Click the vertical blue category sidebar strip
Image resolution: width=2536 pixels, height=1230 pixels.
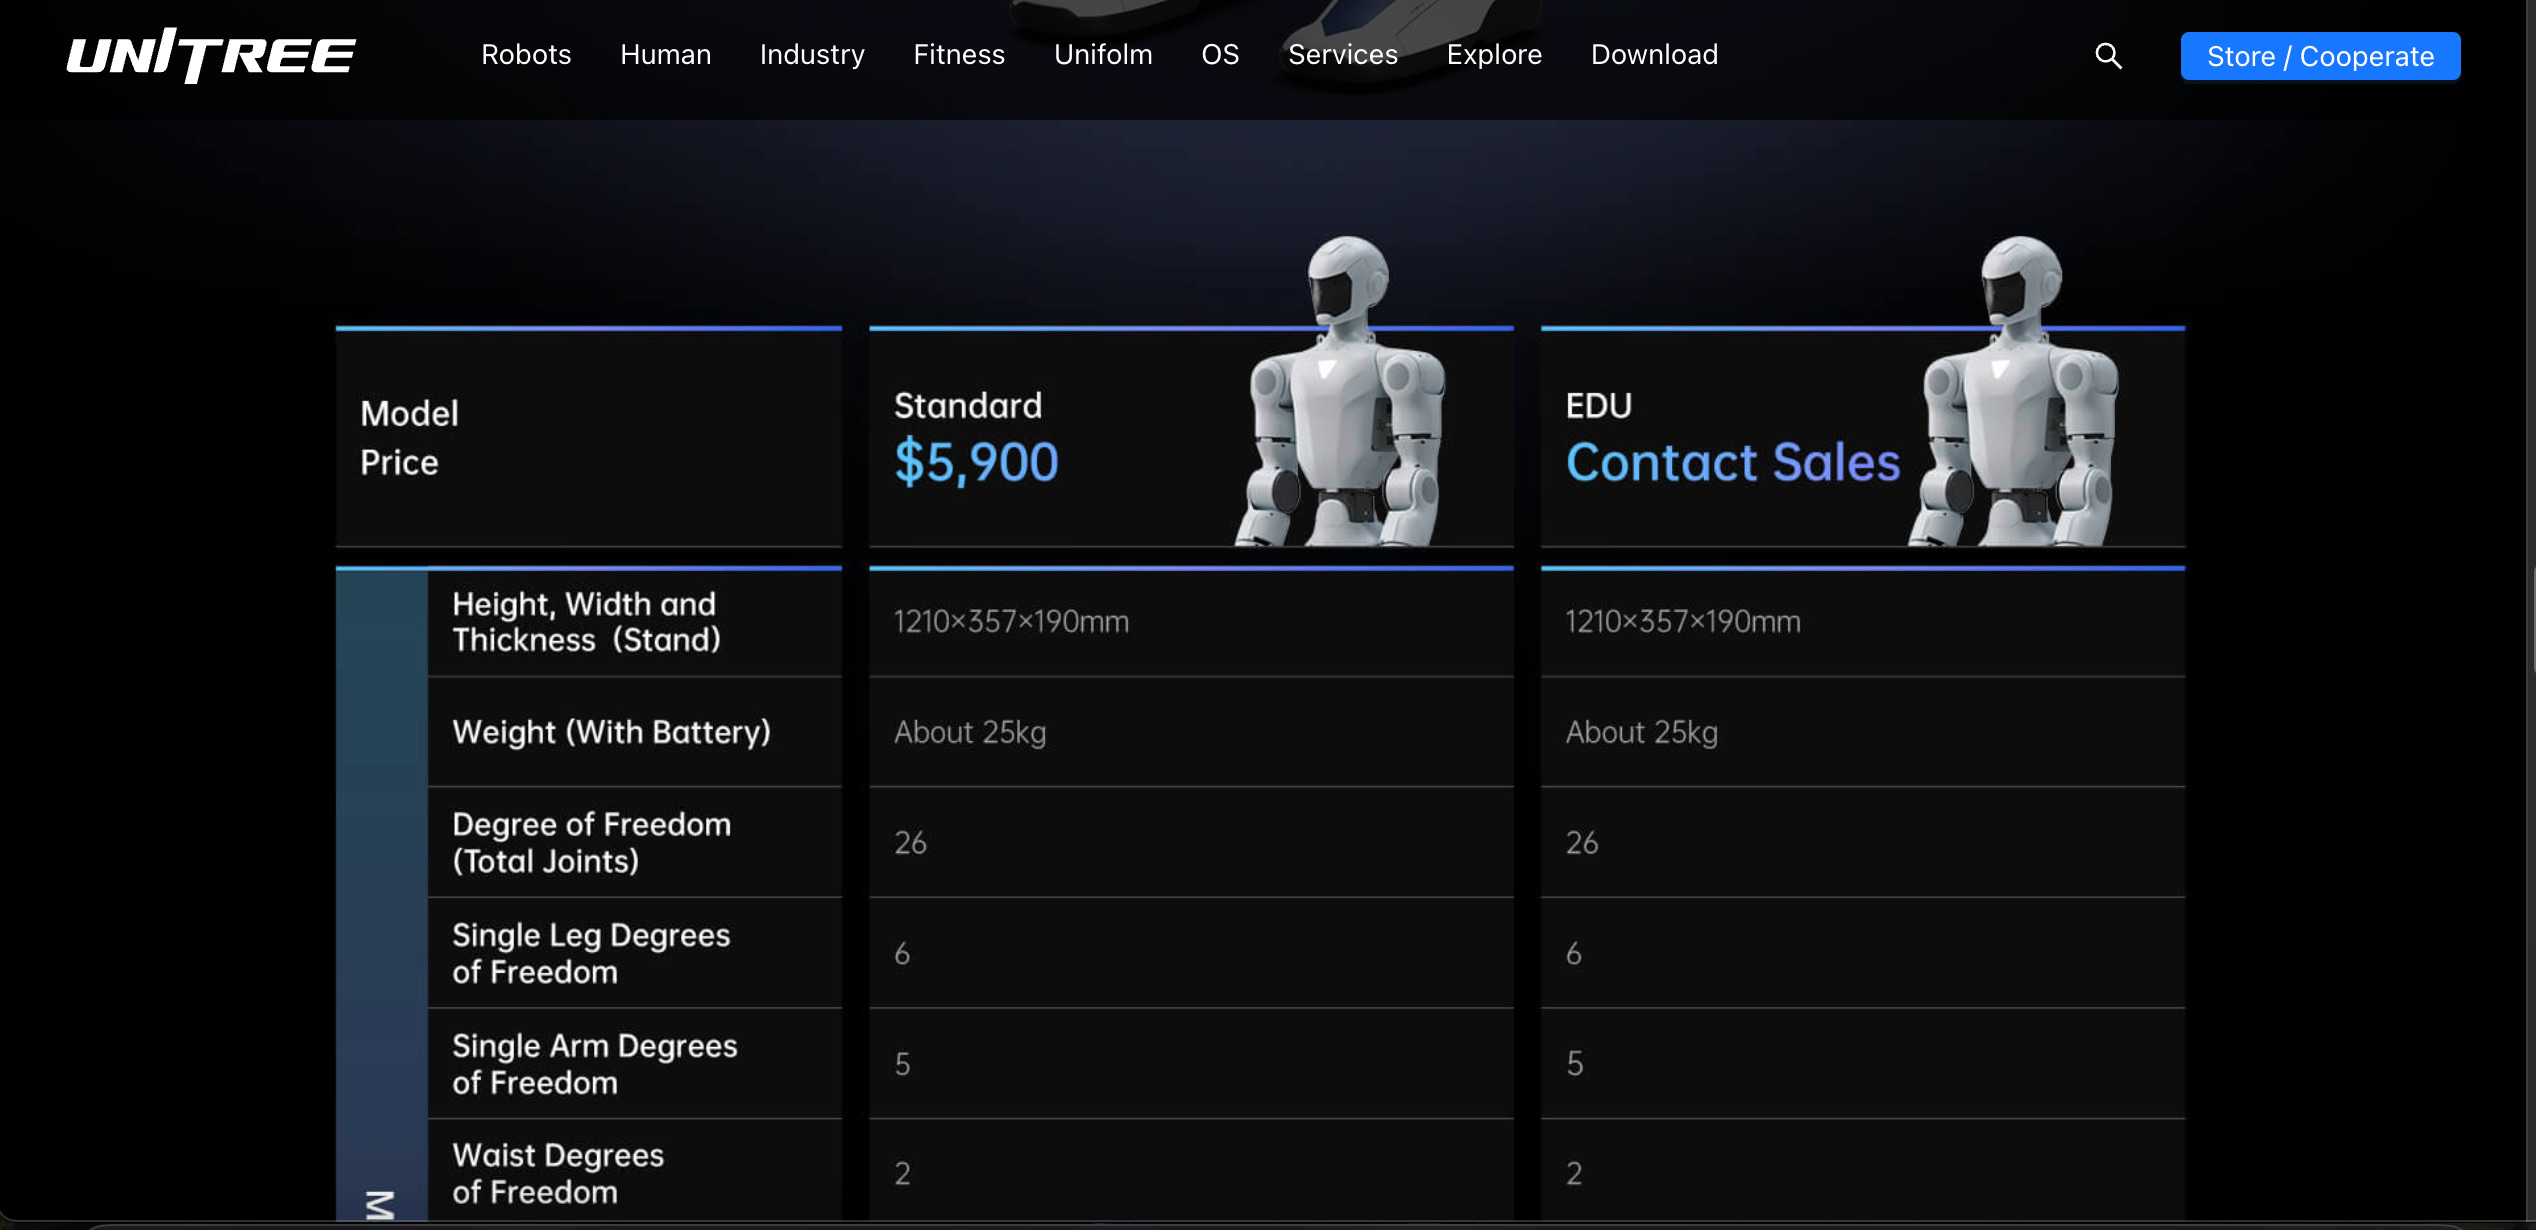tap(381, 890)
